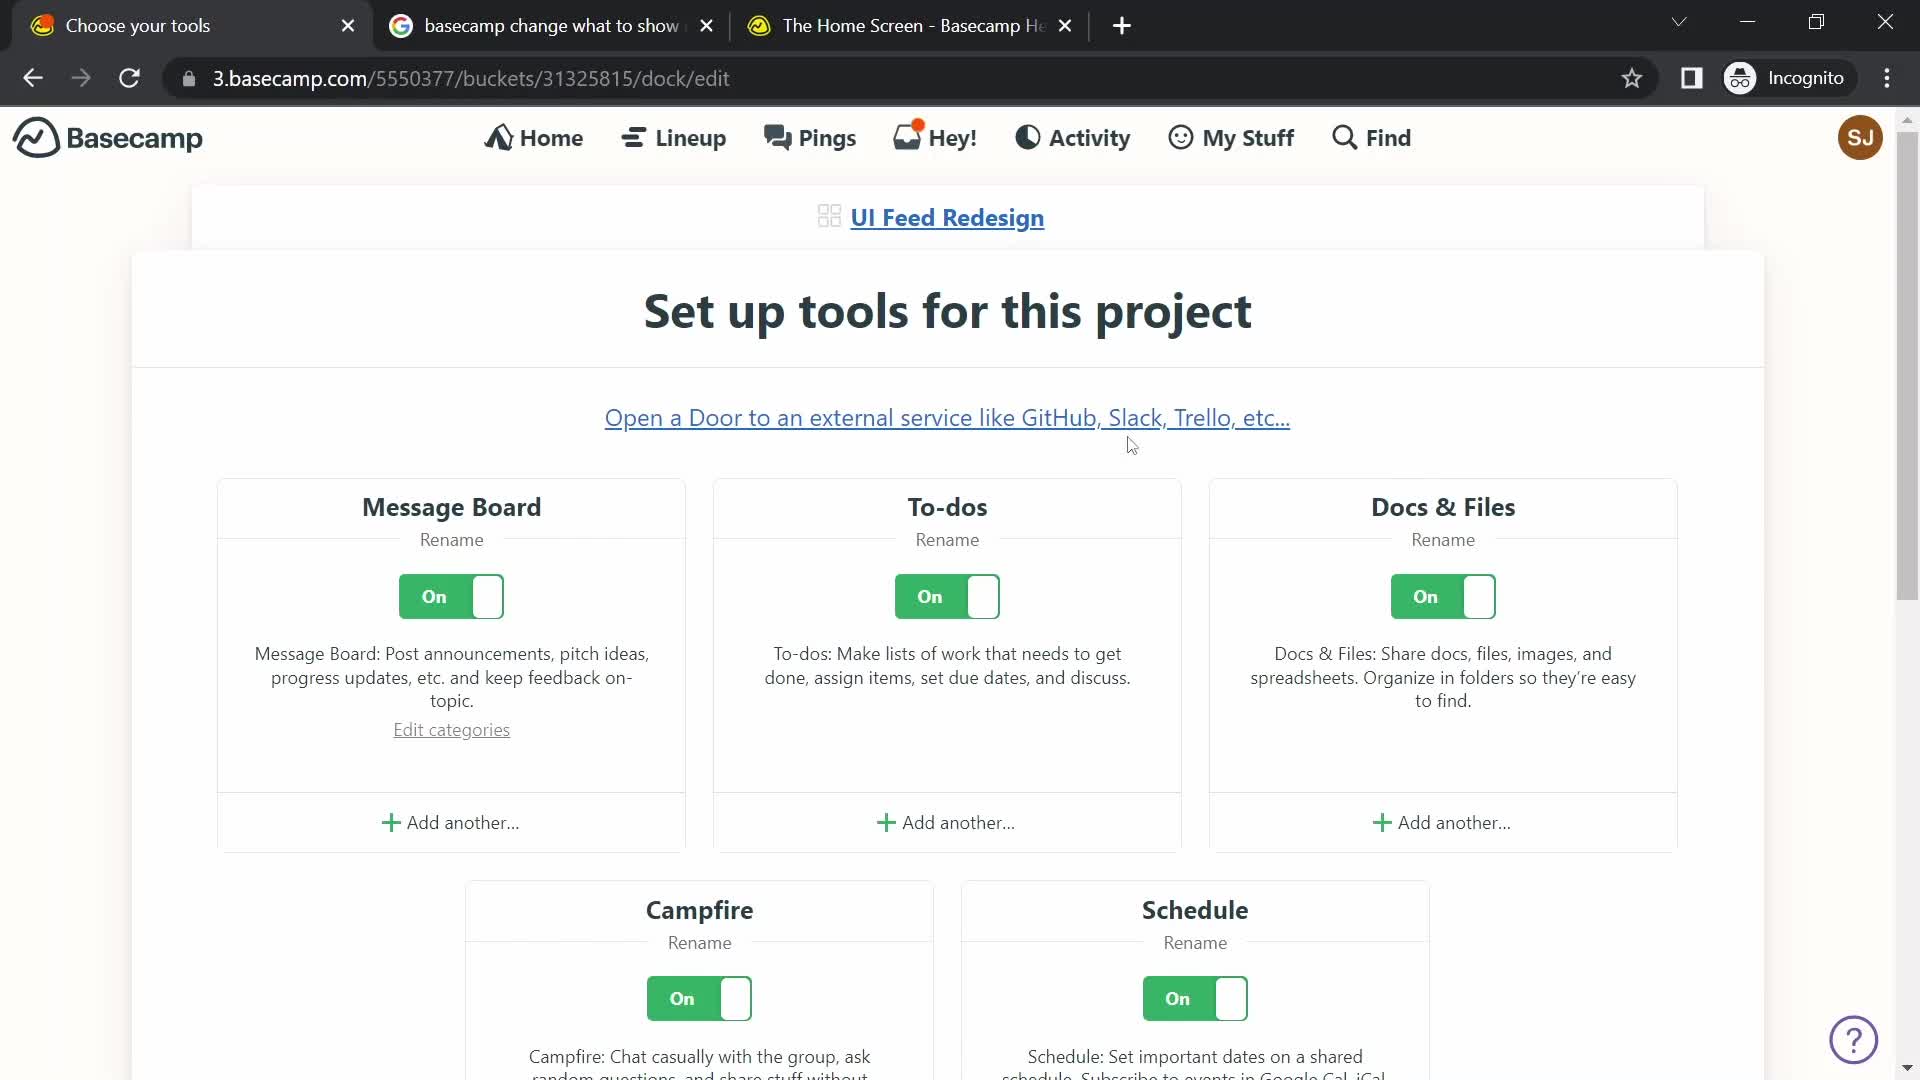
Task: Turn off the Docs & Files toggle
Action: [1443, 596]
